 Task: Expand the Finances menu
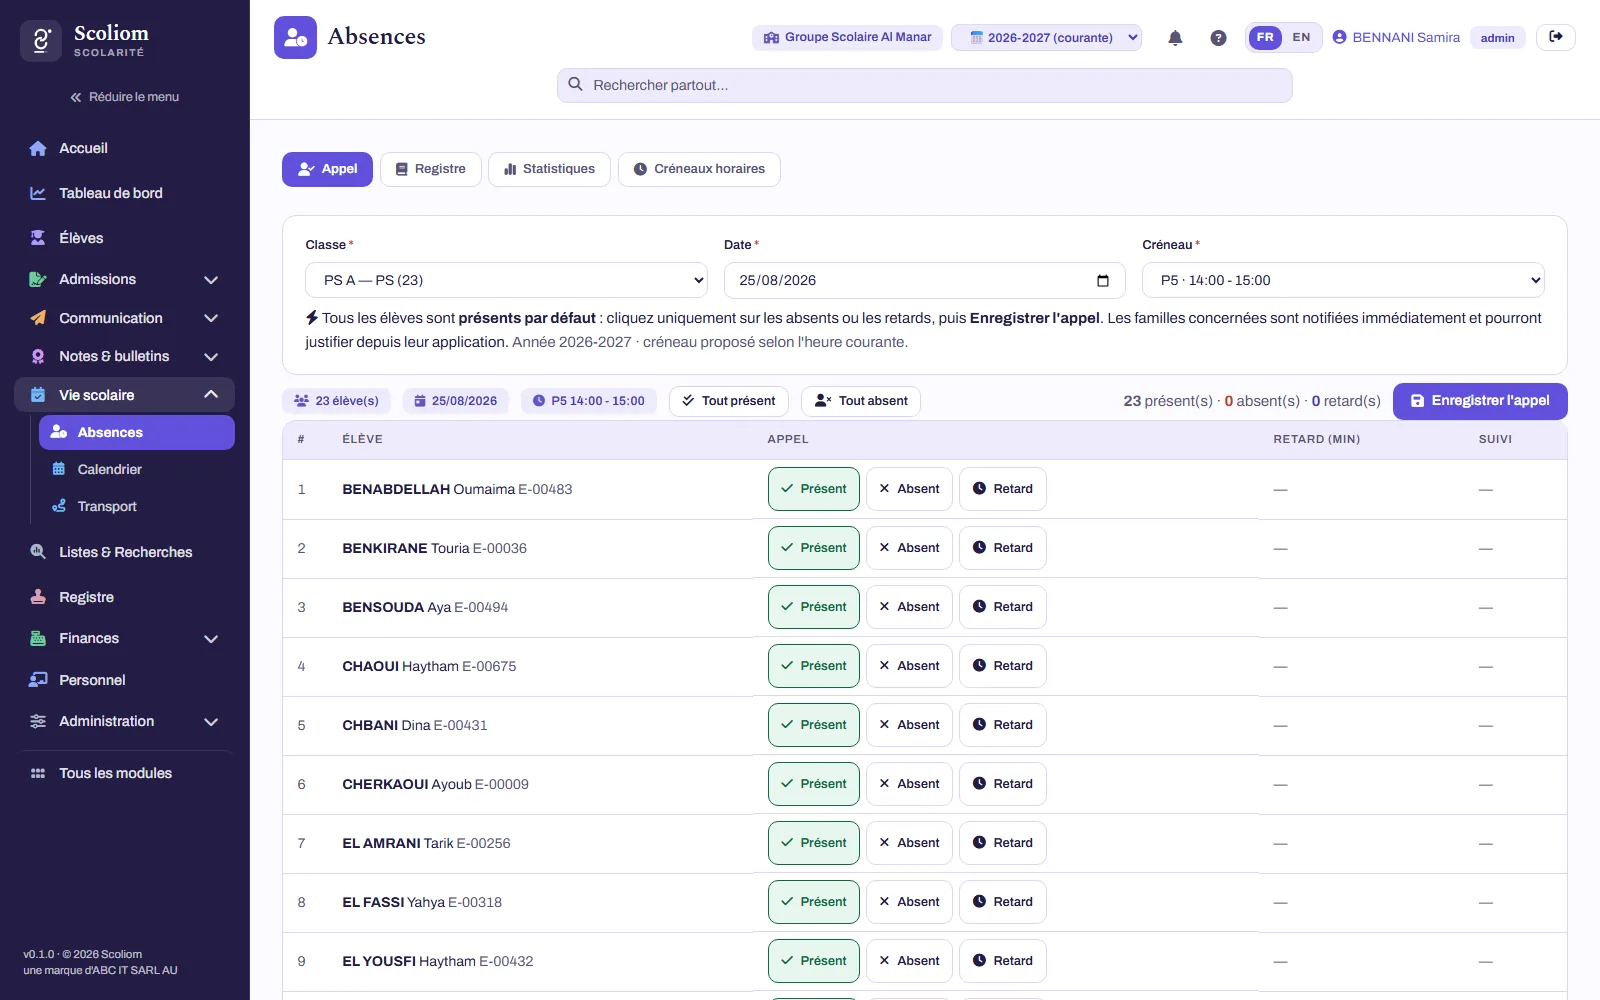click(125, 638)
